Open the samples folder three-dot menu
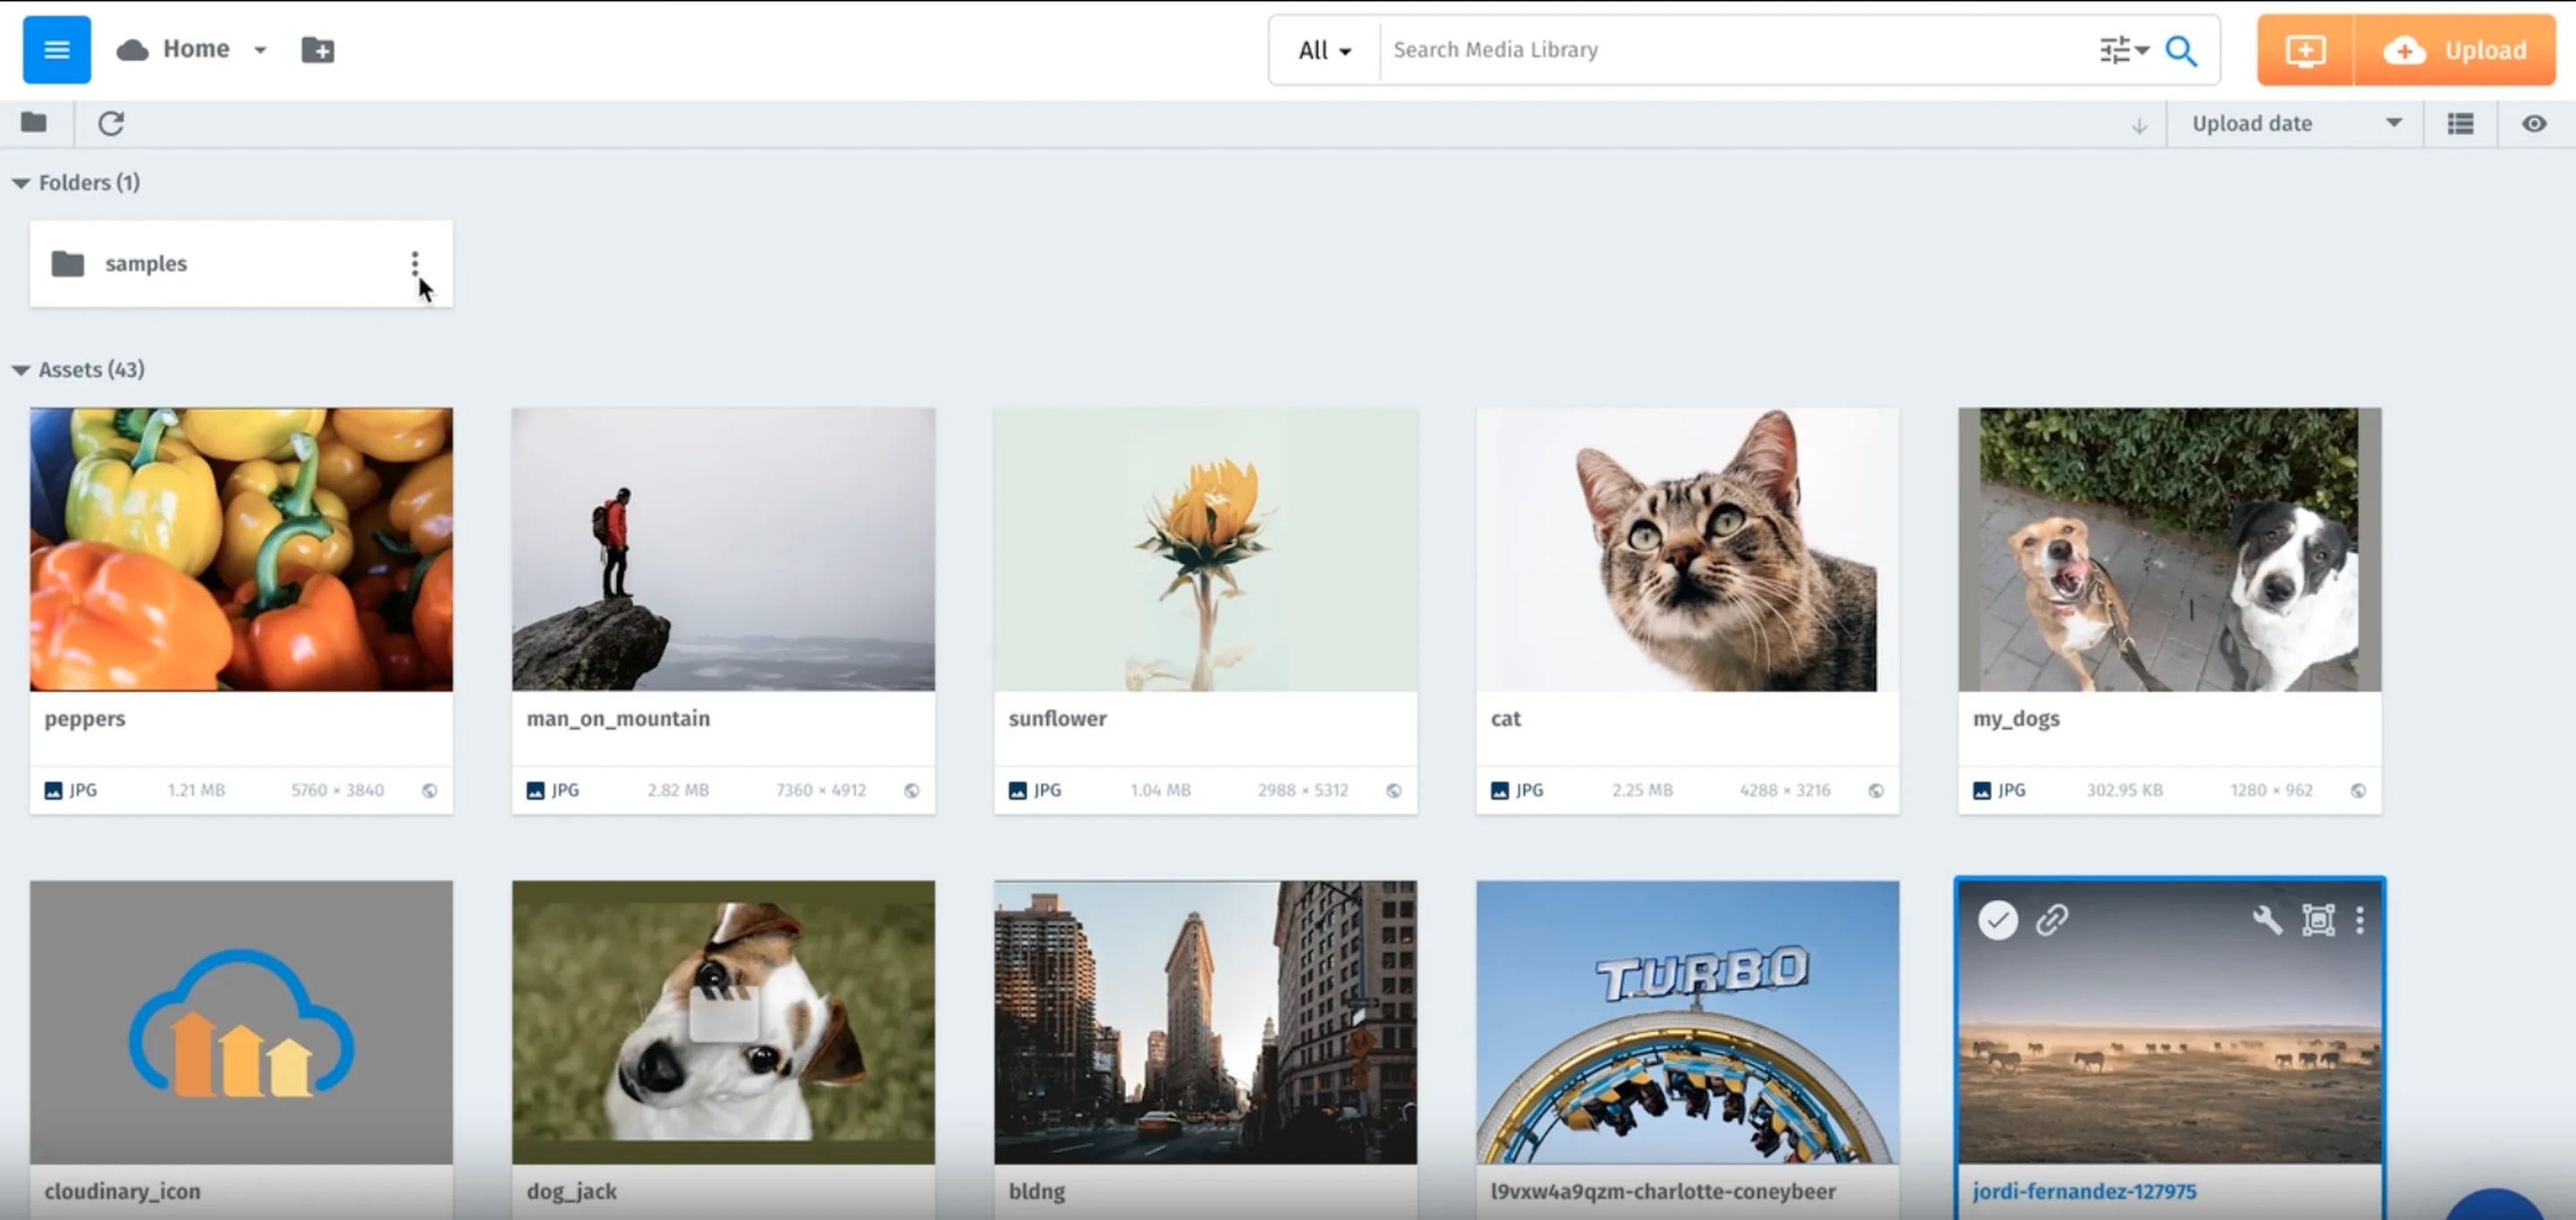This screenshot has width=2576, height=1220. tap(415, 263)
